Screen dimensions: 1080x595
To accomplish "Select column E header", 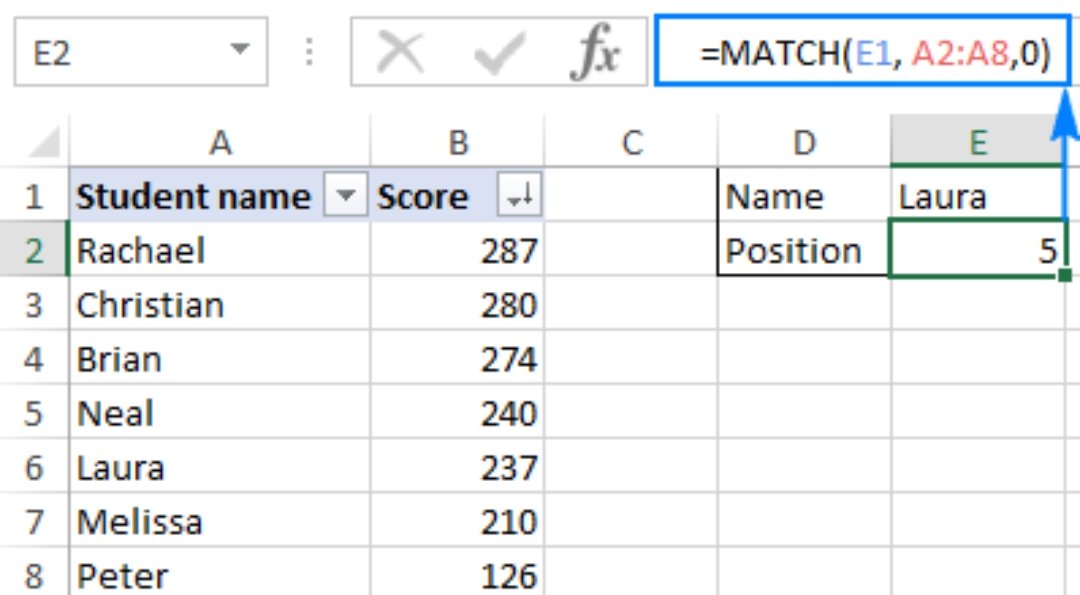I will (977, 143).
